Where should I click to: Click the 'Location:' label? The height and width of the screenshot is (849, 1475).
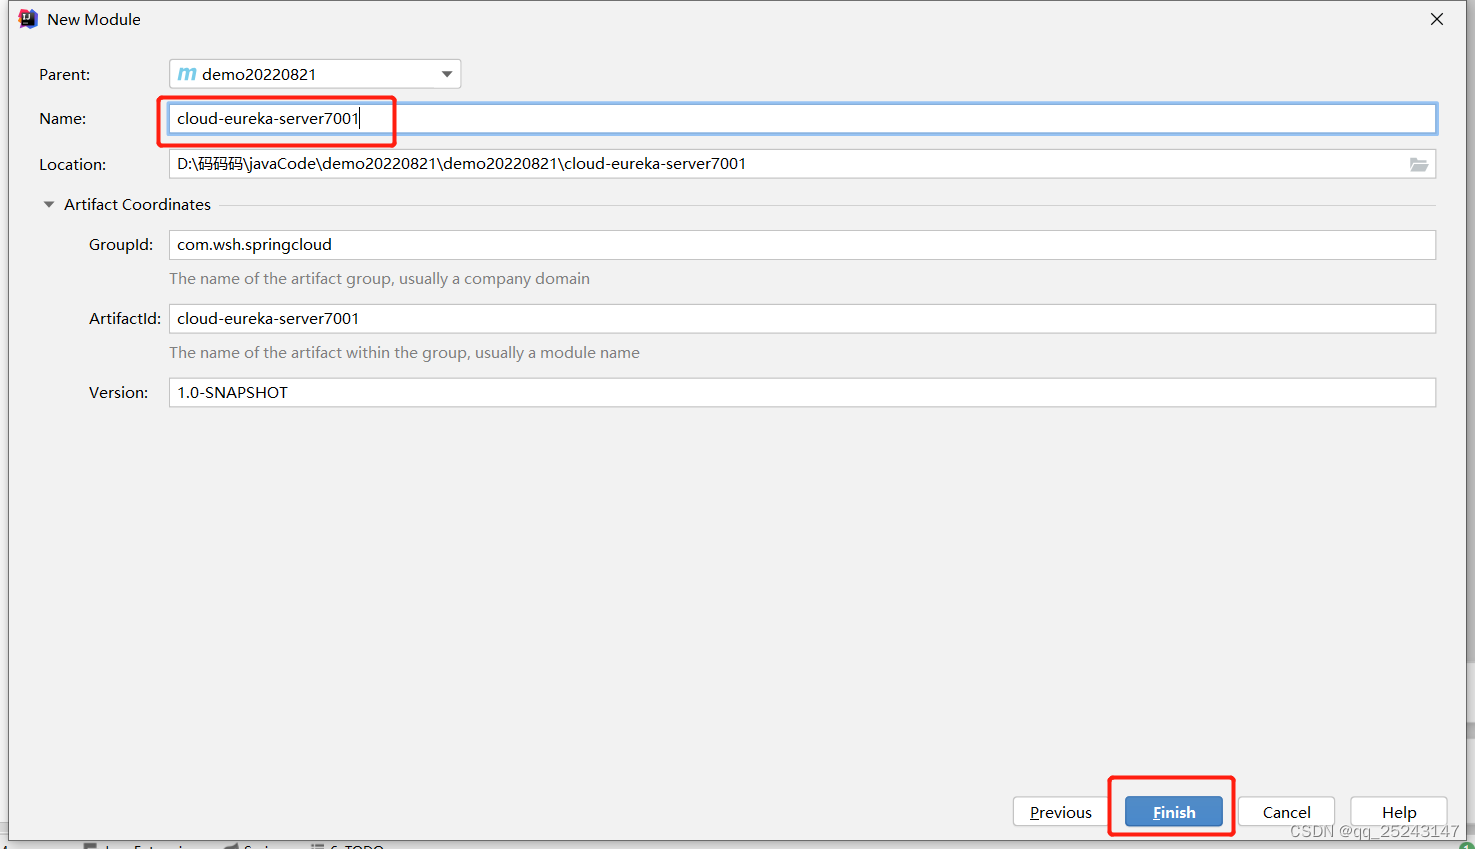click(x=72, y=165)
